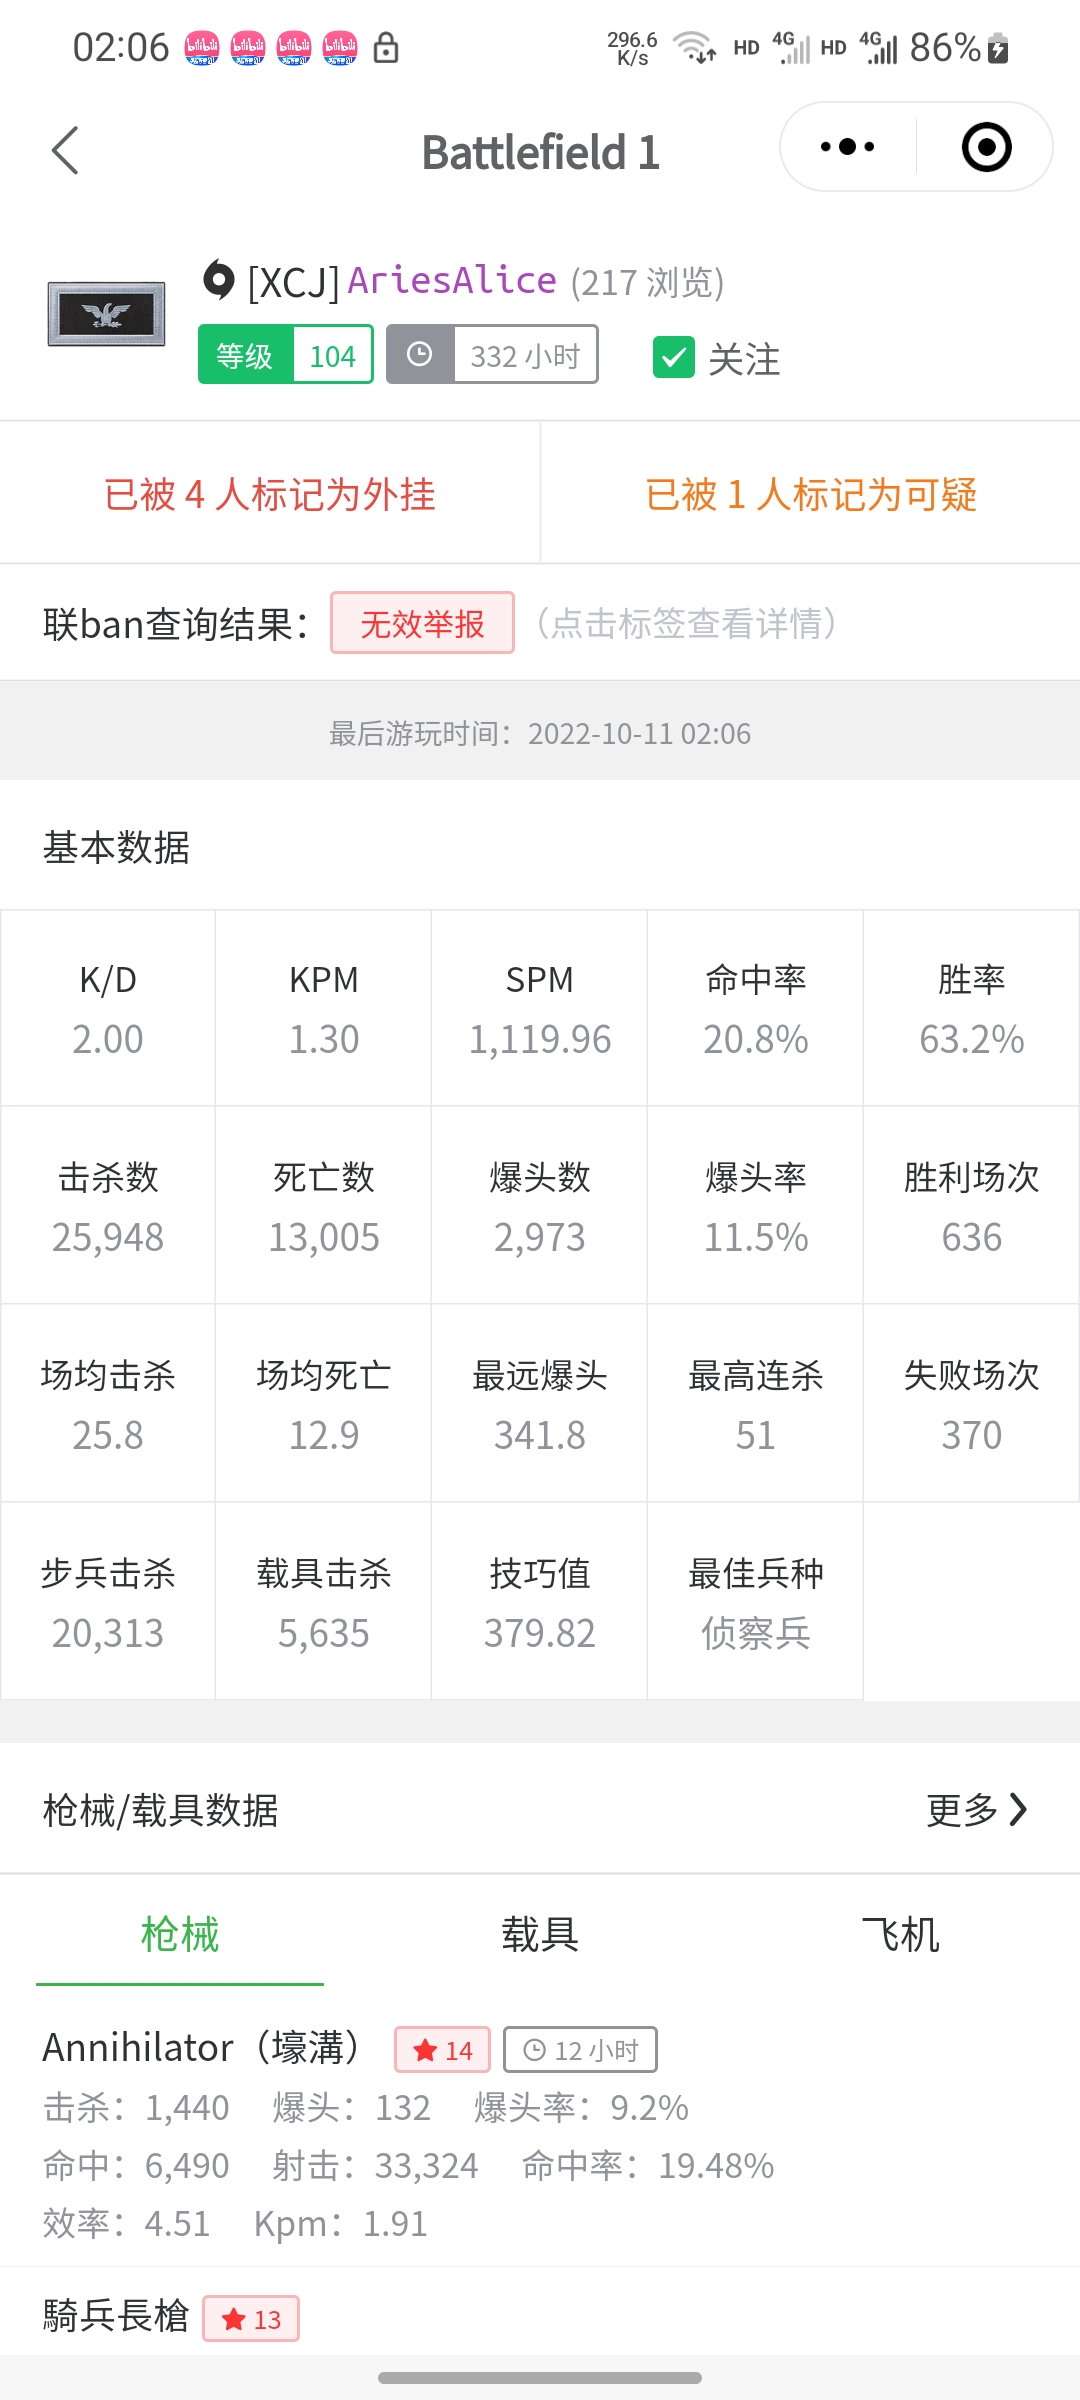
Task: Switch to the 载具 tab
Action: coord(540,1934)
